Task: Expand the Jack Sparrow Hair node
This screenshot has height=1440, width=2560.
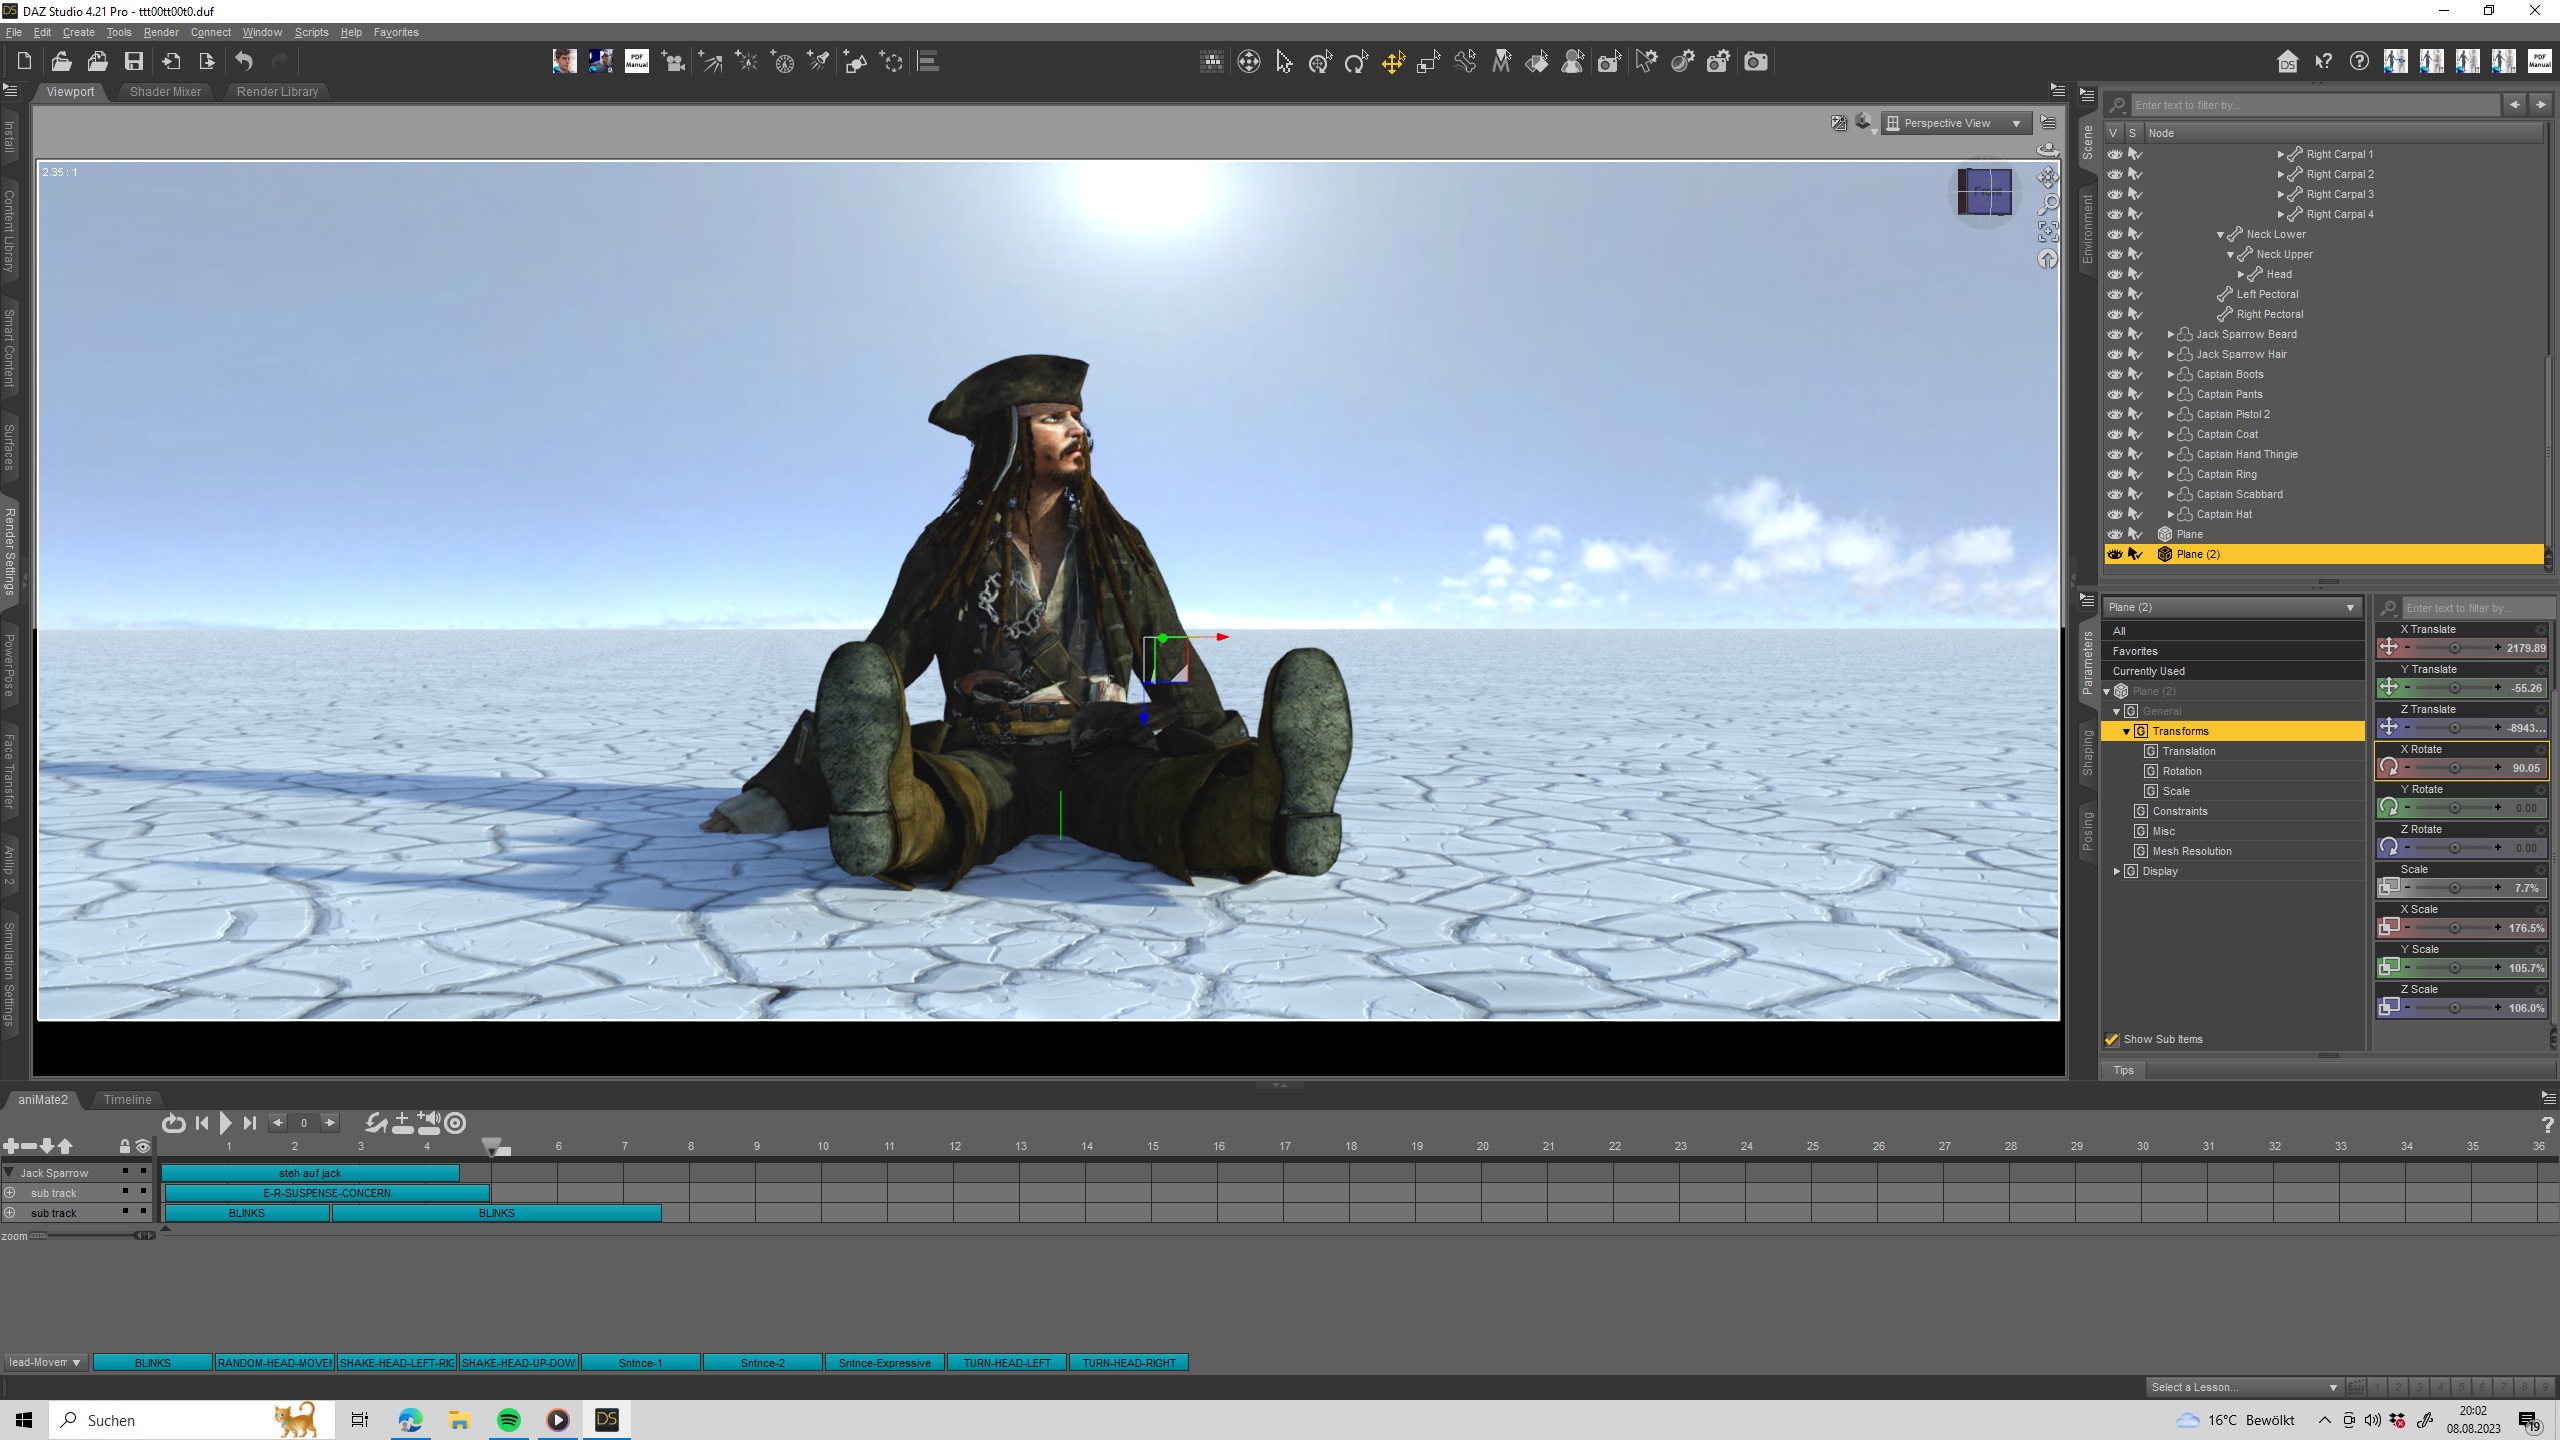Action: coord(2171,354)
